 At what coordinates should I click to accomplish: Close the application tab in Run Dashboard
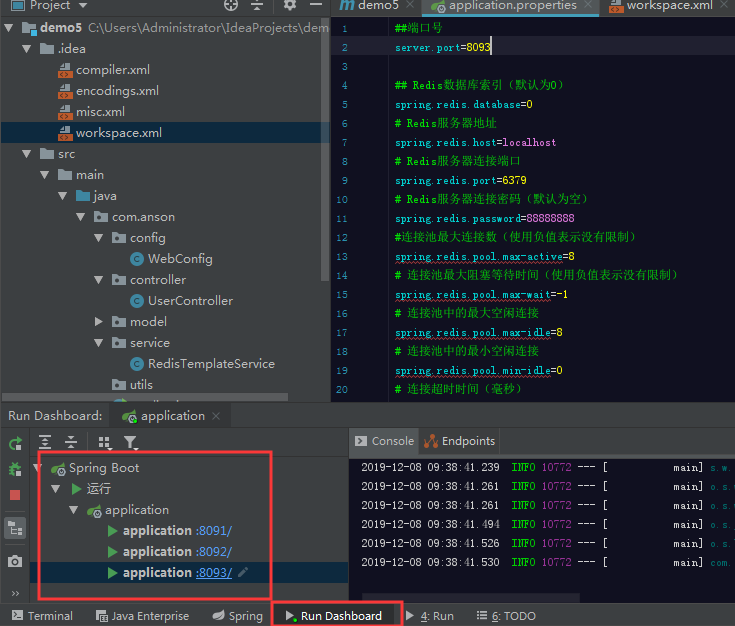(x=218, y=416)
